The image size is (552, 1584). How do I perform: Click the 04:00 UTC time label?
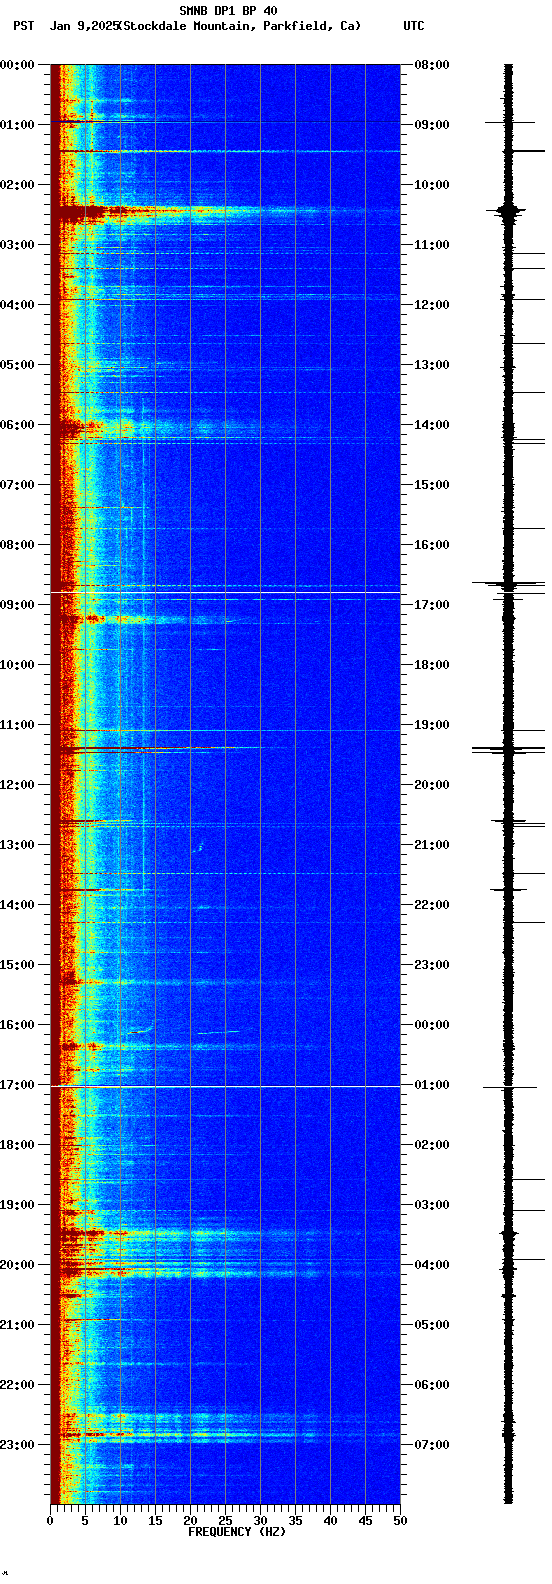tap(432, 1265)
